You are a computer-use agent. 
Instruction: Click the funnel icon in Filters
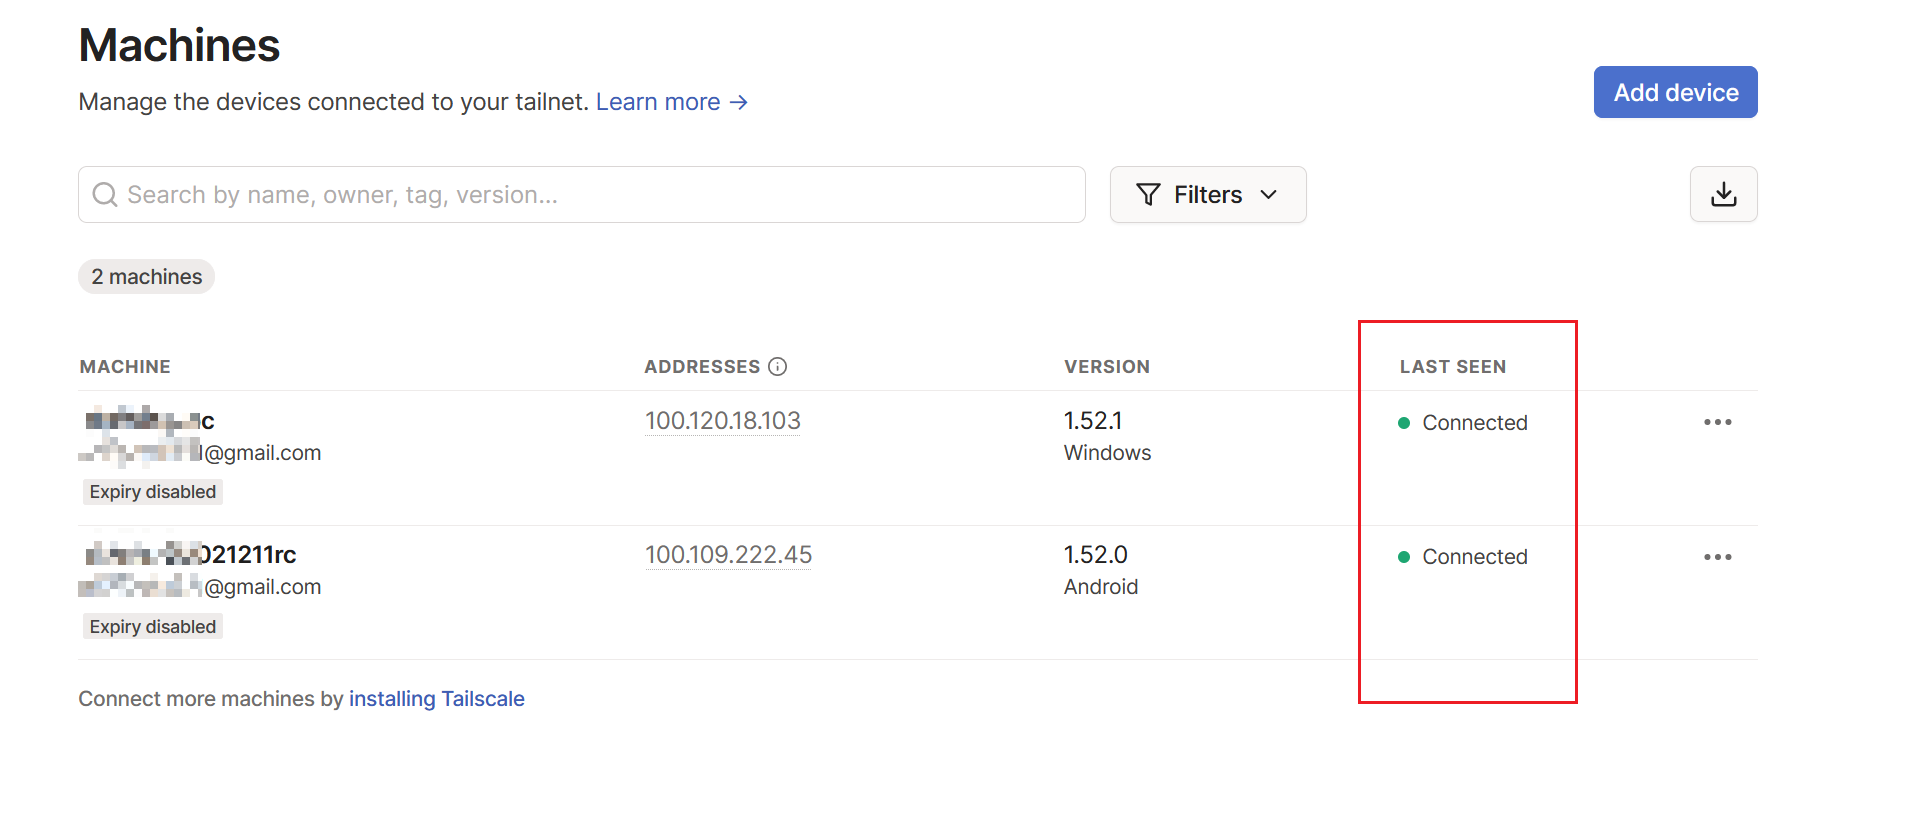coord(1148,195)
